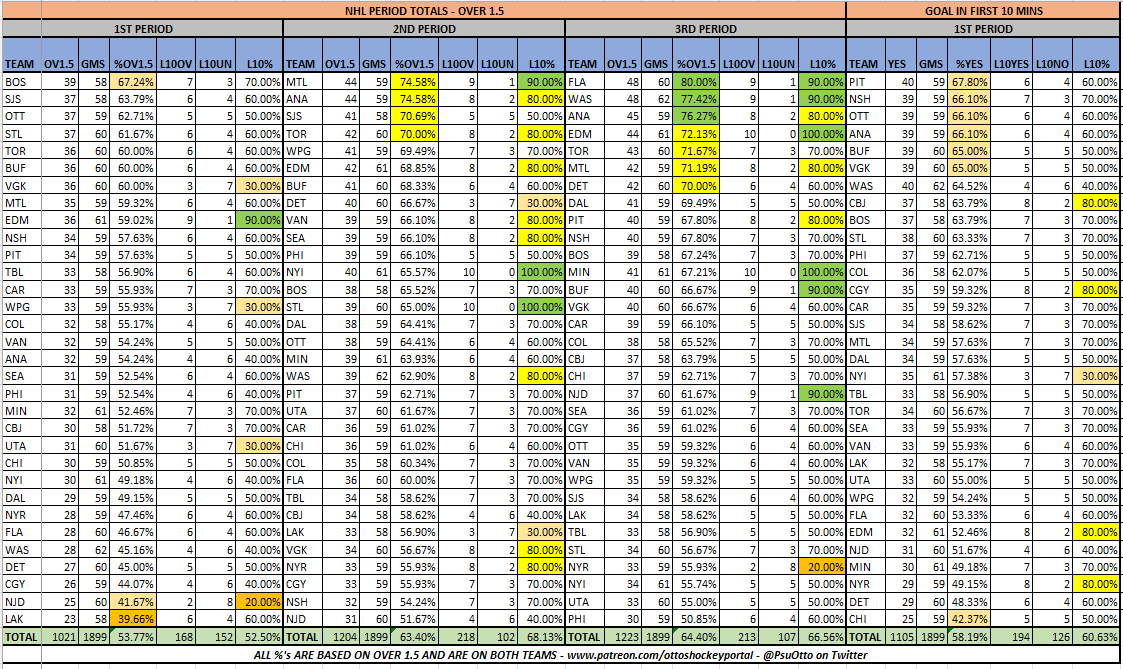Select FLA's 46.67% cell
Image resolution: width=1123 pixels, height=669 pixels.
(x=132, y=532)
